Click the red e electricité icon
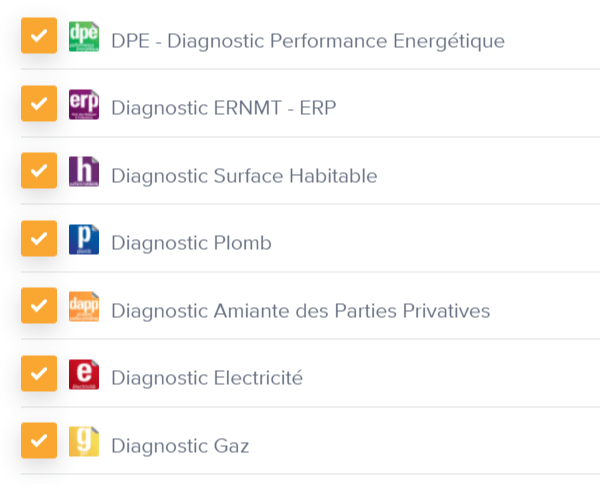Screen dimensions: 600x486 tap(84, 374)
